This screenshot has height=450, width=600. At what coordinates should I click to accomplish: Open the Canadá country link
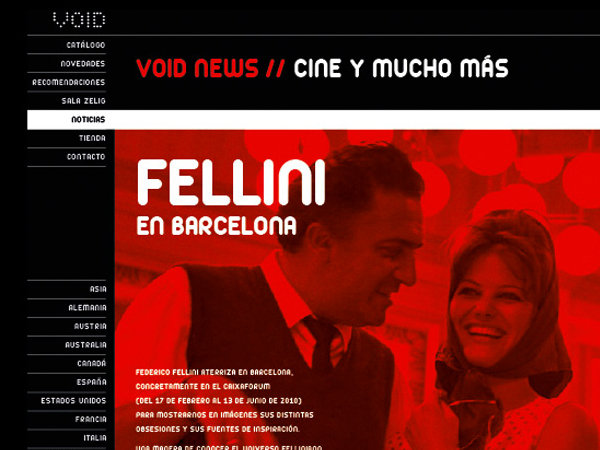[91, 363]
